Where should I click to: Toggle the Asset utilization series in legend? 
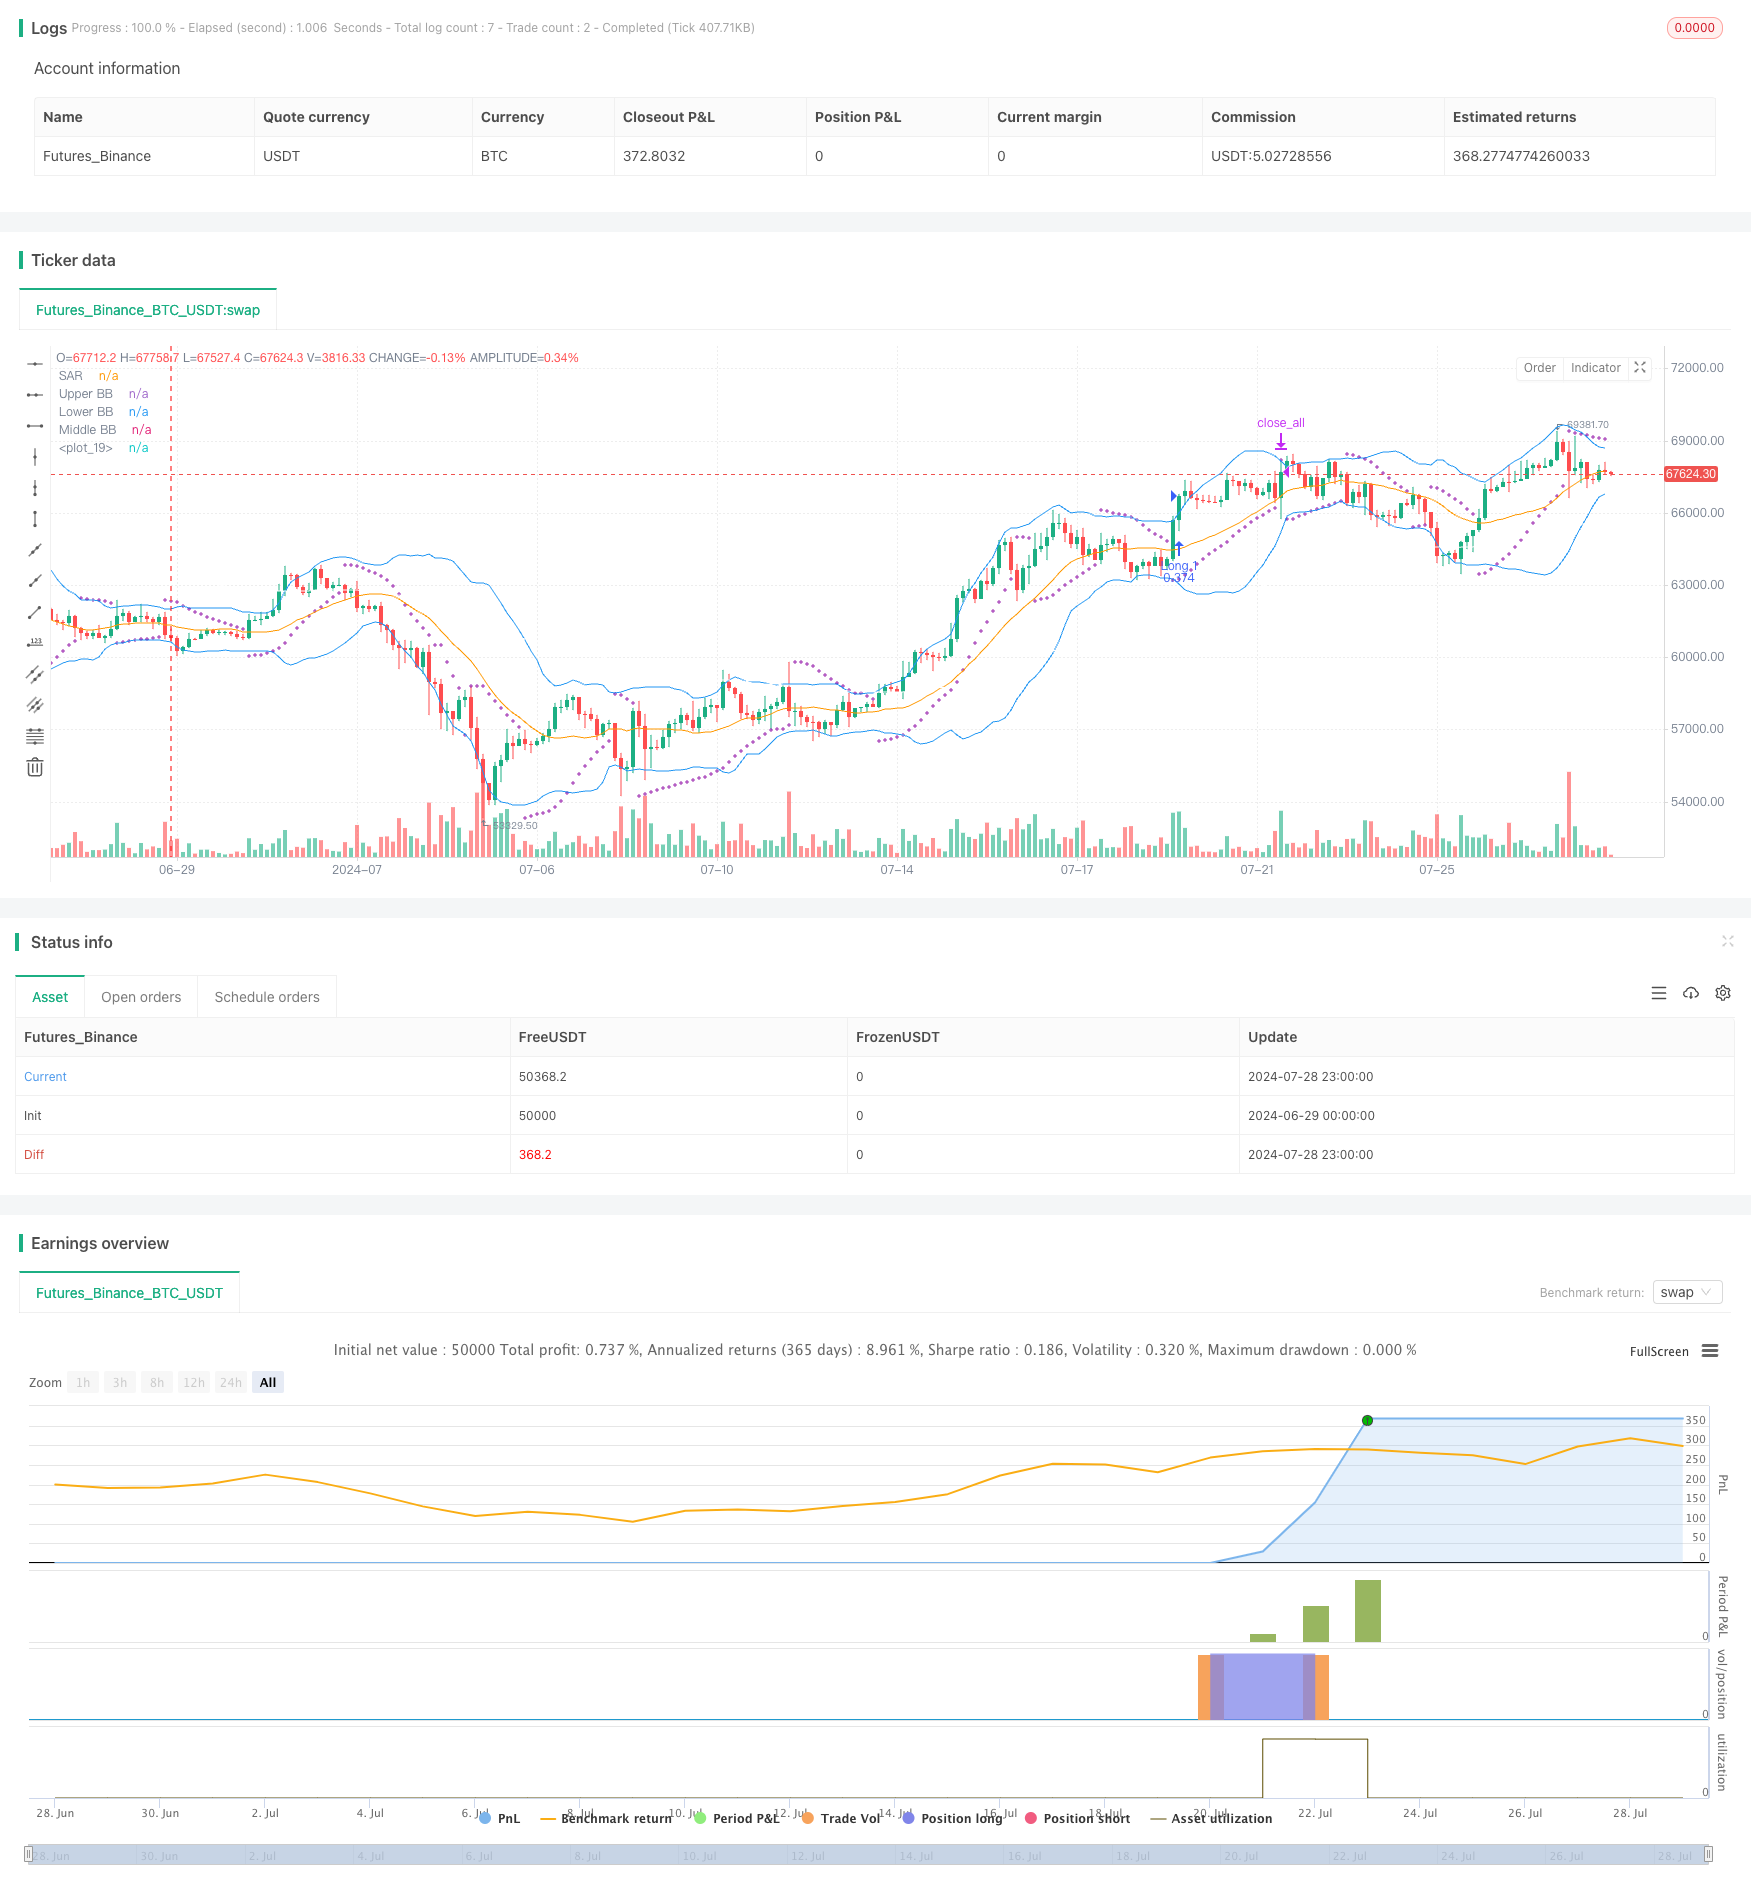[1211, 1818]
